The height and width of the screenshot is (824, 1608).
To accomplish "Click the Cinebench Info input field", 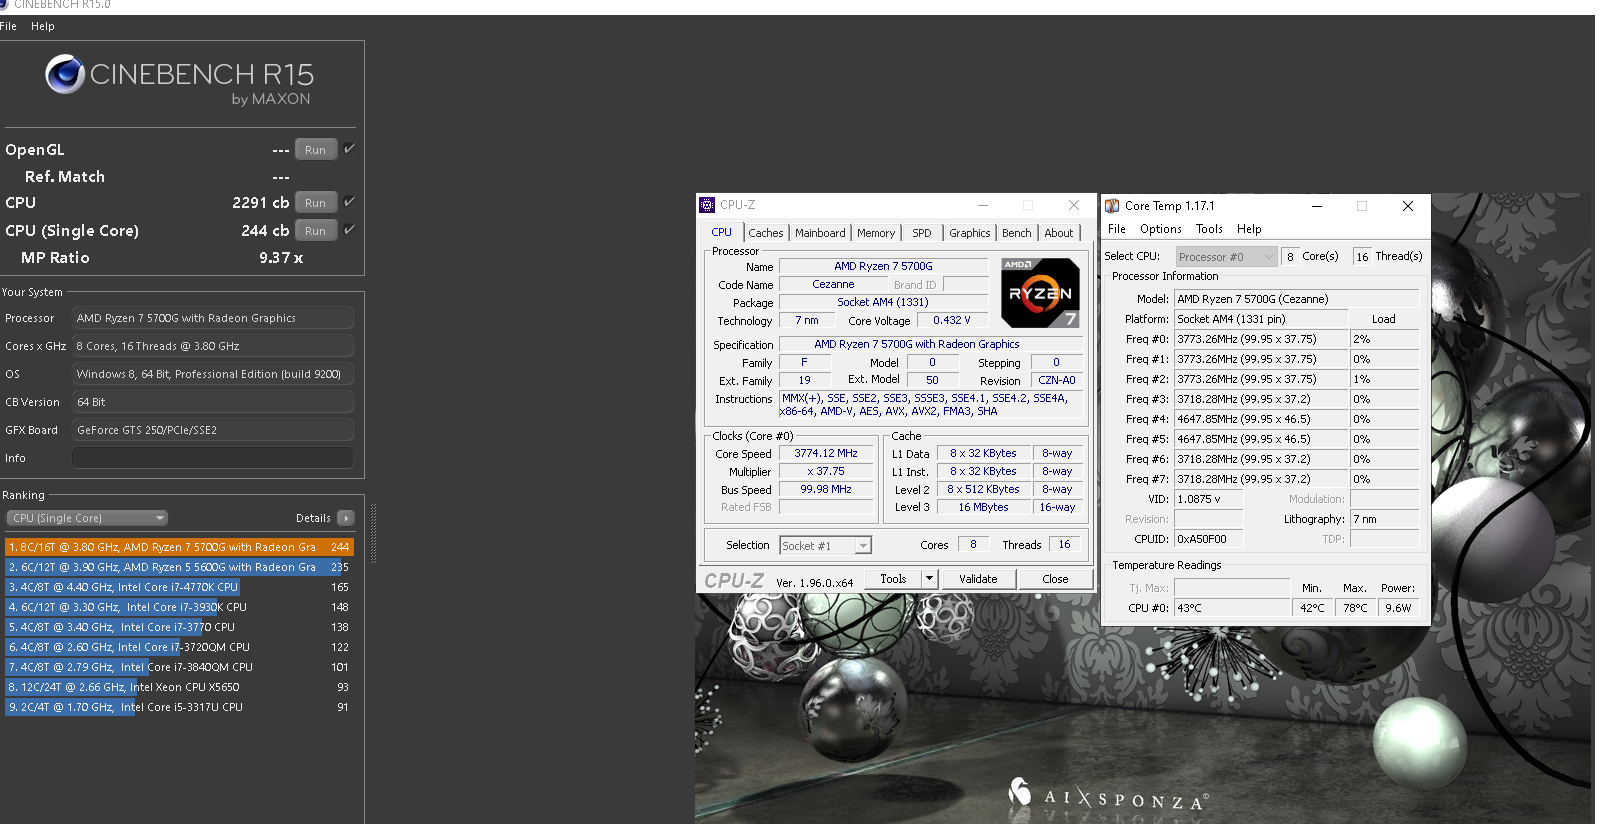I will 213,458.
